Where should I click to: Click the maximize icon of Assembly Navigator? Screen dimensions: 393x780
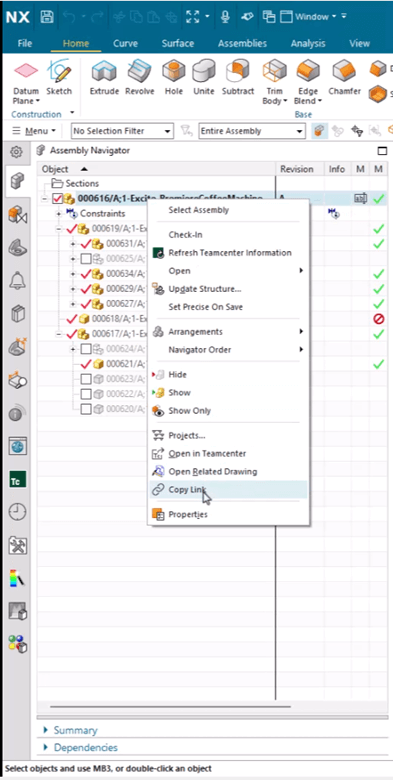[x=382, y=151]
